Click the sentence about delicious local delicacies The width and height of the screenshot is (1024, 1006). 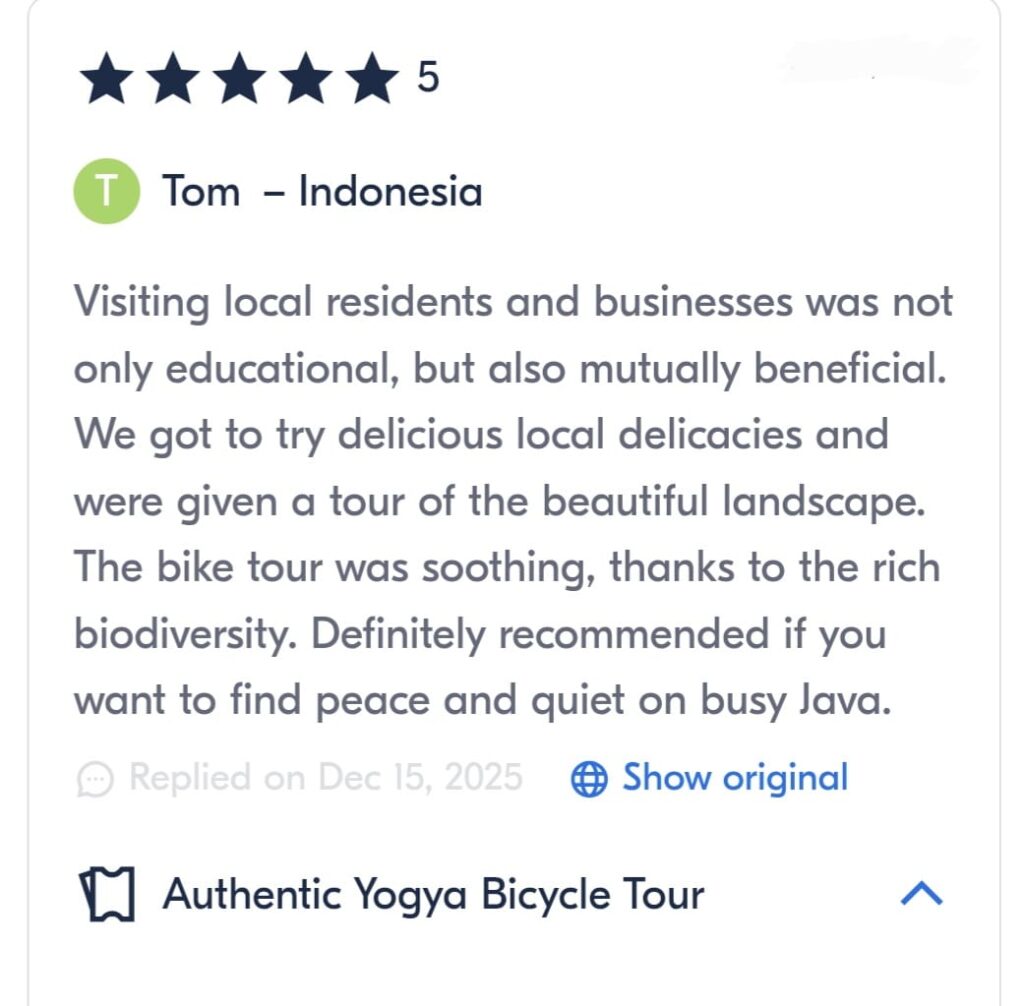point(480,435)
